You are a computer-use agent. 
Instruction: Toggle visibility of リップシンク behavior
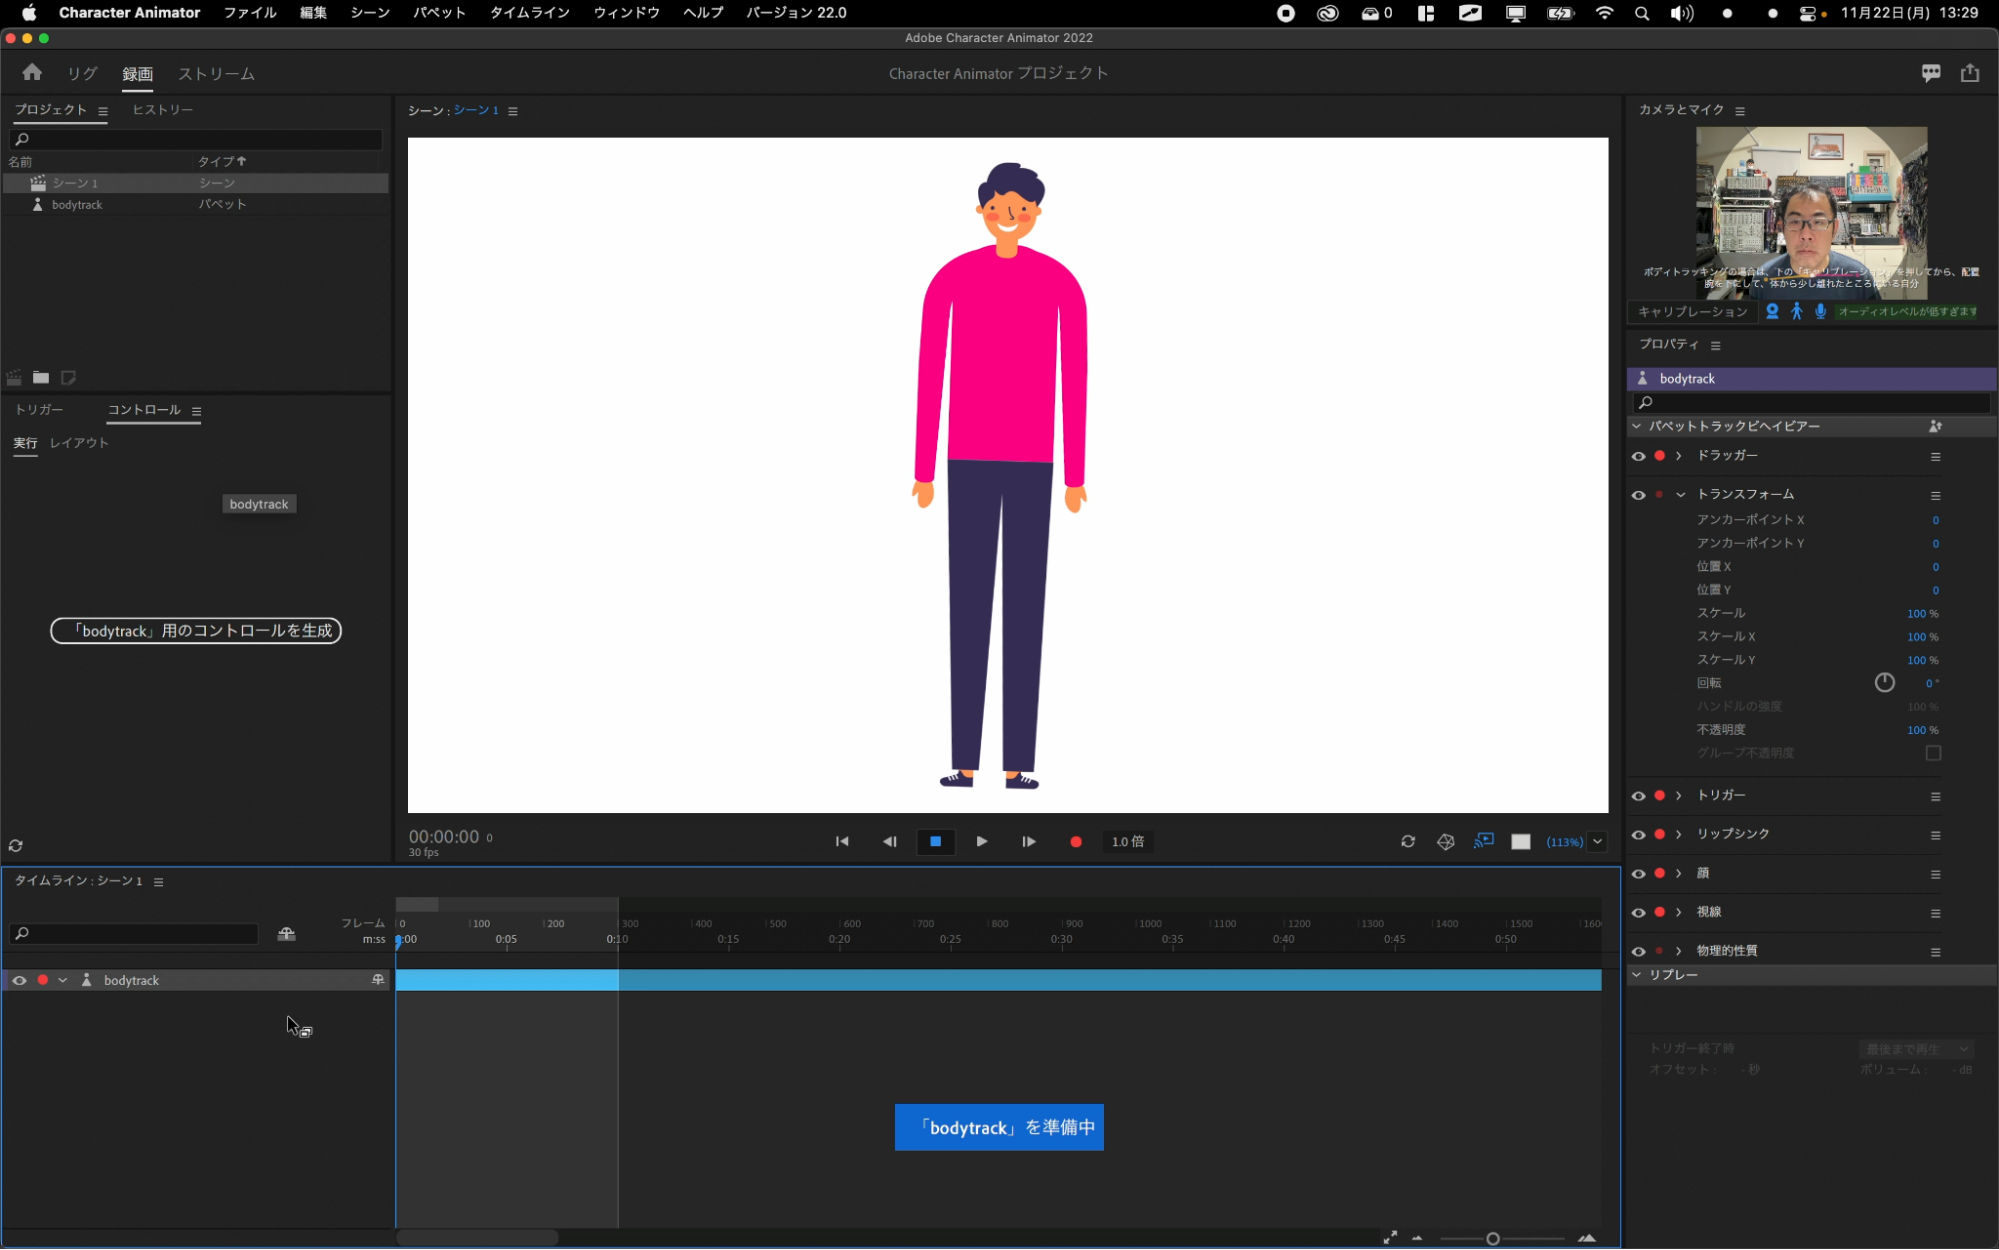[1638, 835]
